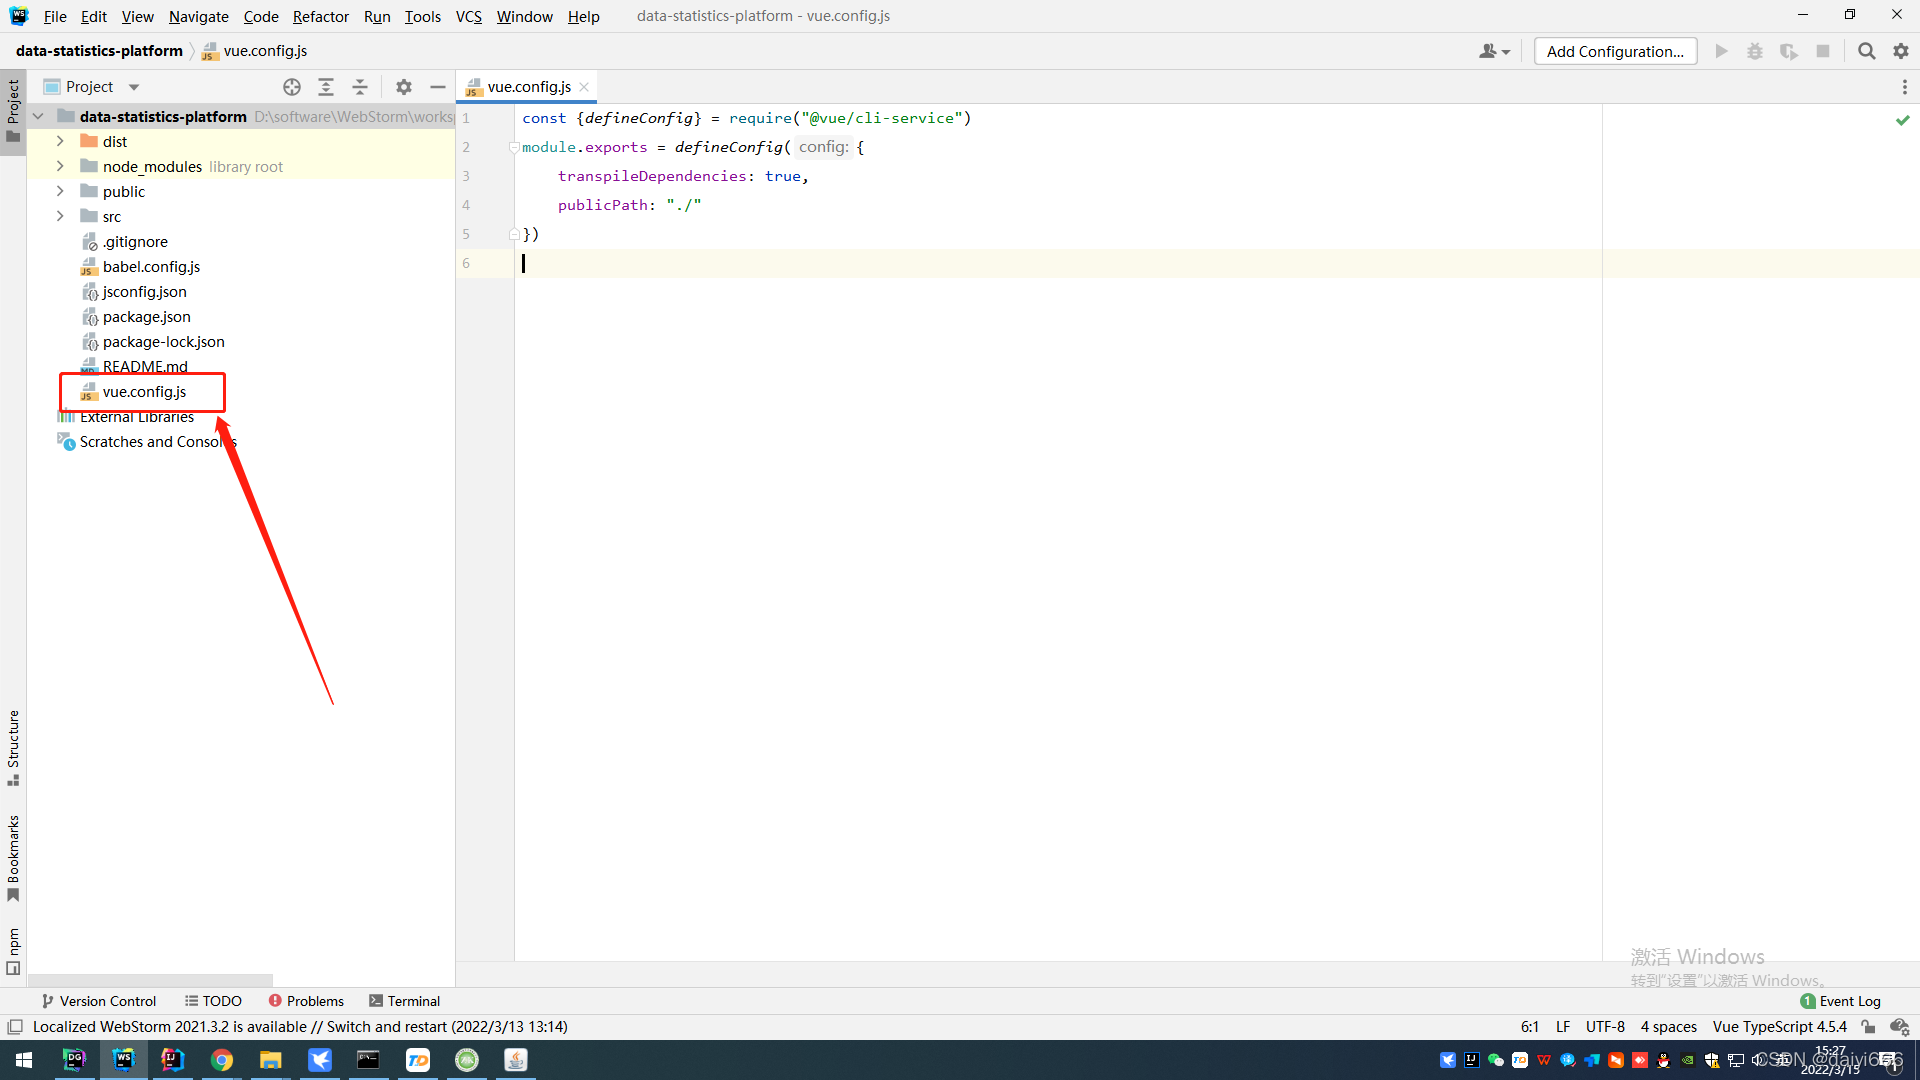1920x1080 pixels.
Task: Select babel.config.js in project tree
Action: coord(151,267)
